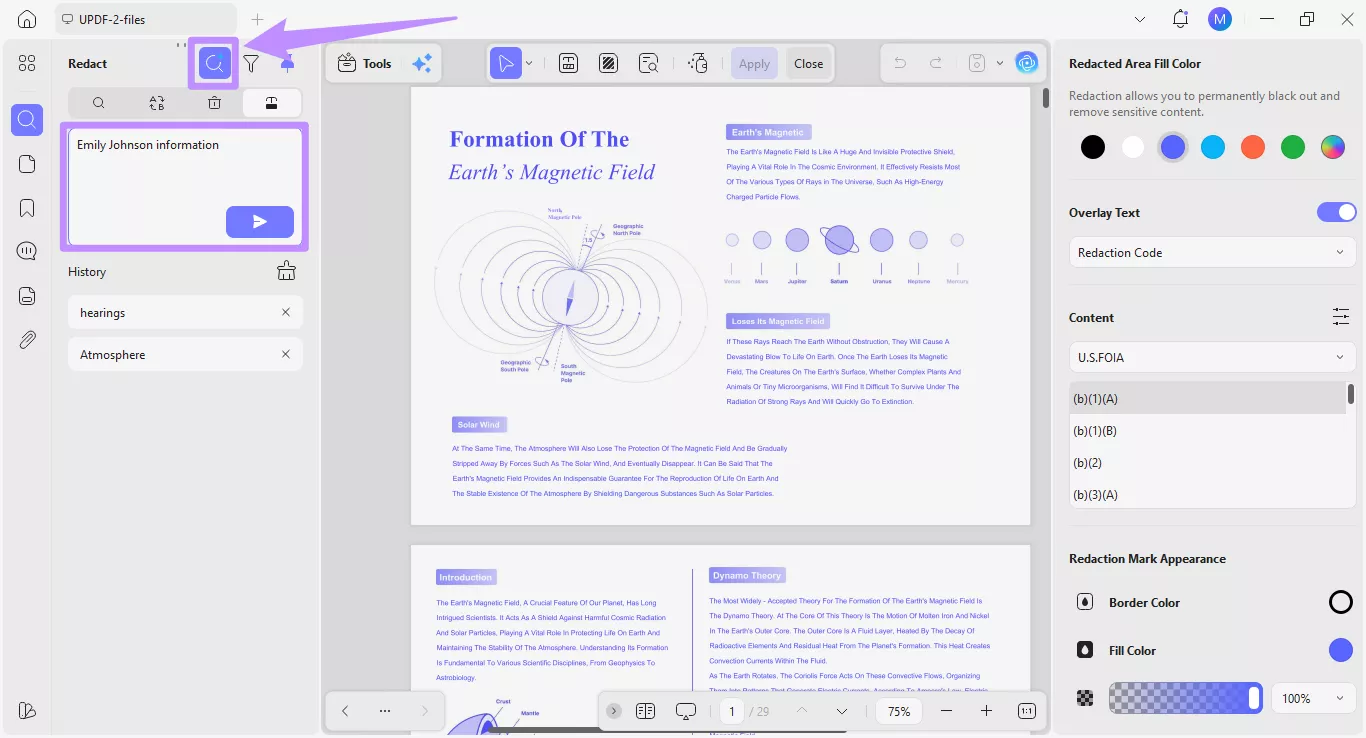Select 'hearings' history entry
This screenshot has width=1366, height=738.
pyautogui.click(x=185, y=313)
